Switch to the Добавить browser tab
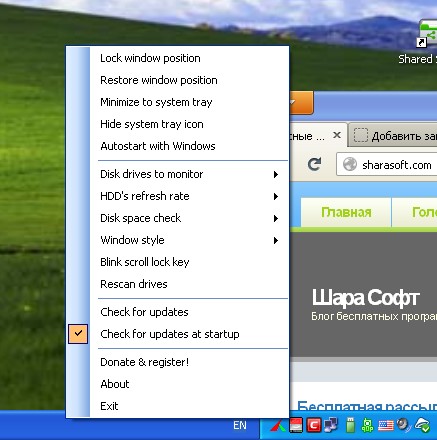The width and height of the screenshot is (437, 440). (393, 135)
